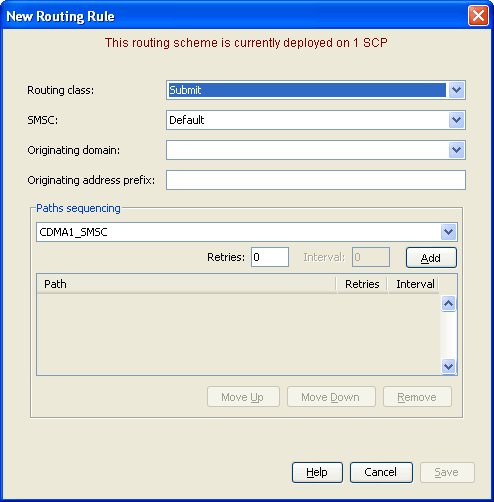Expand the CDMA1_SMSC path dropdown arrow
Viewport: 494px width, 502px height.
[x=448, y=232]
